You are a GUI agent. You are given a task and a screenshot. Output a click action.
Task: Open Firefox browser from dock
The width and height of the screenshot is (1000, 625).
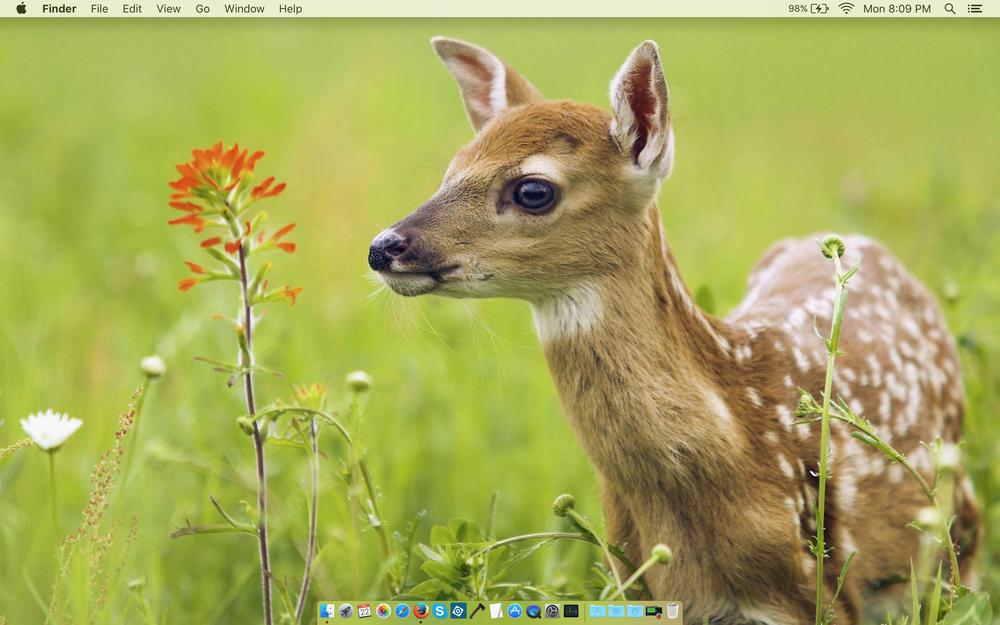(x=421, y=611)
